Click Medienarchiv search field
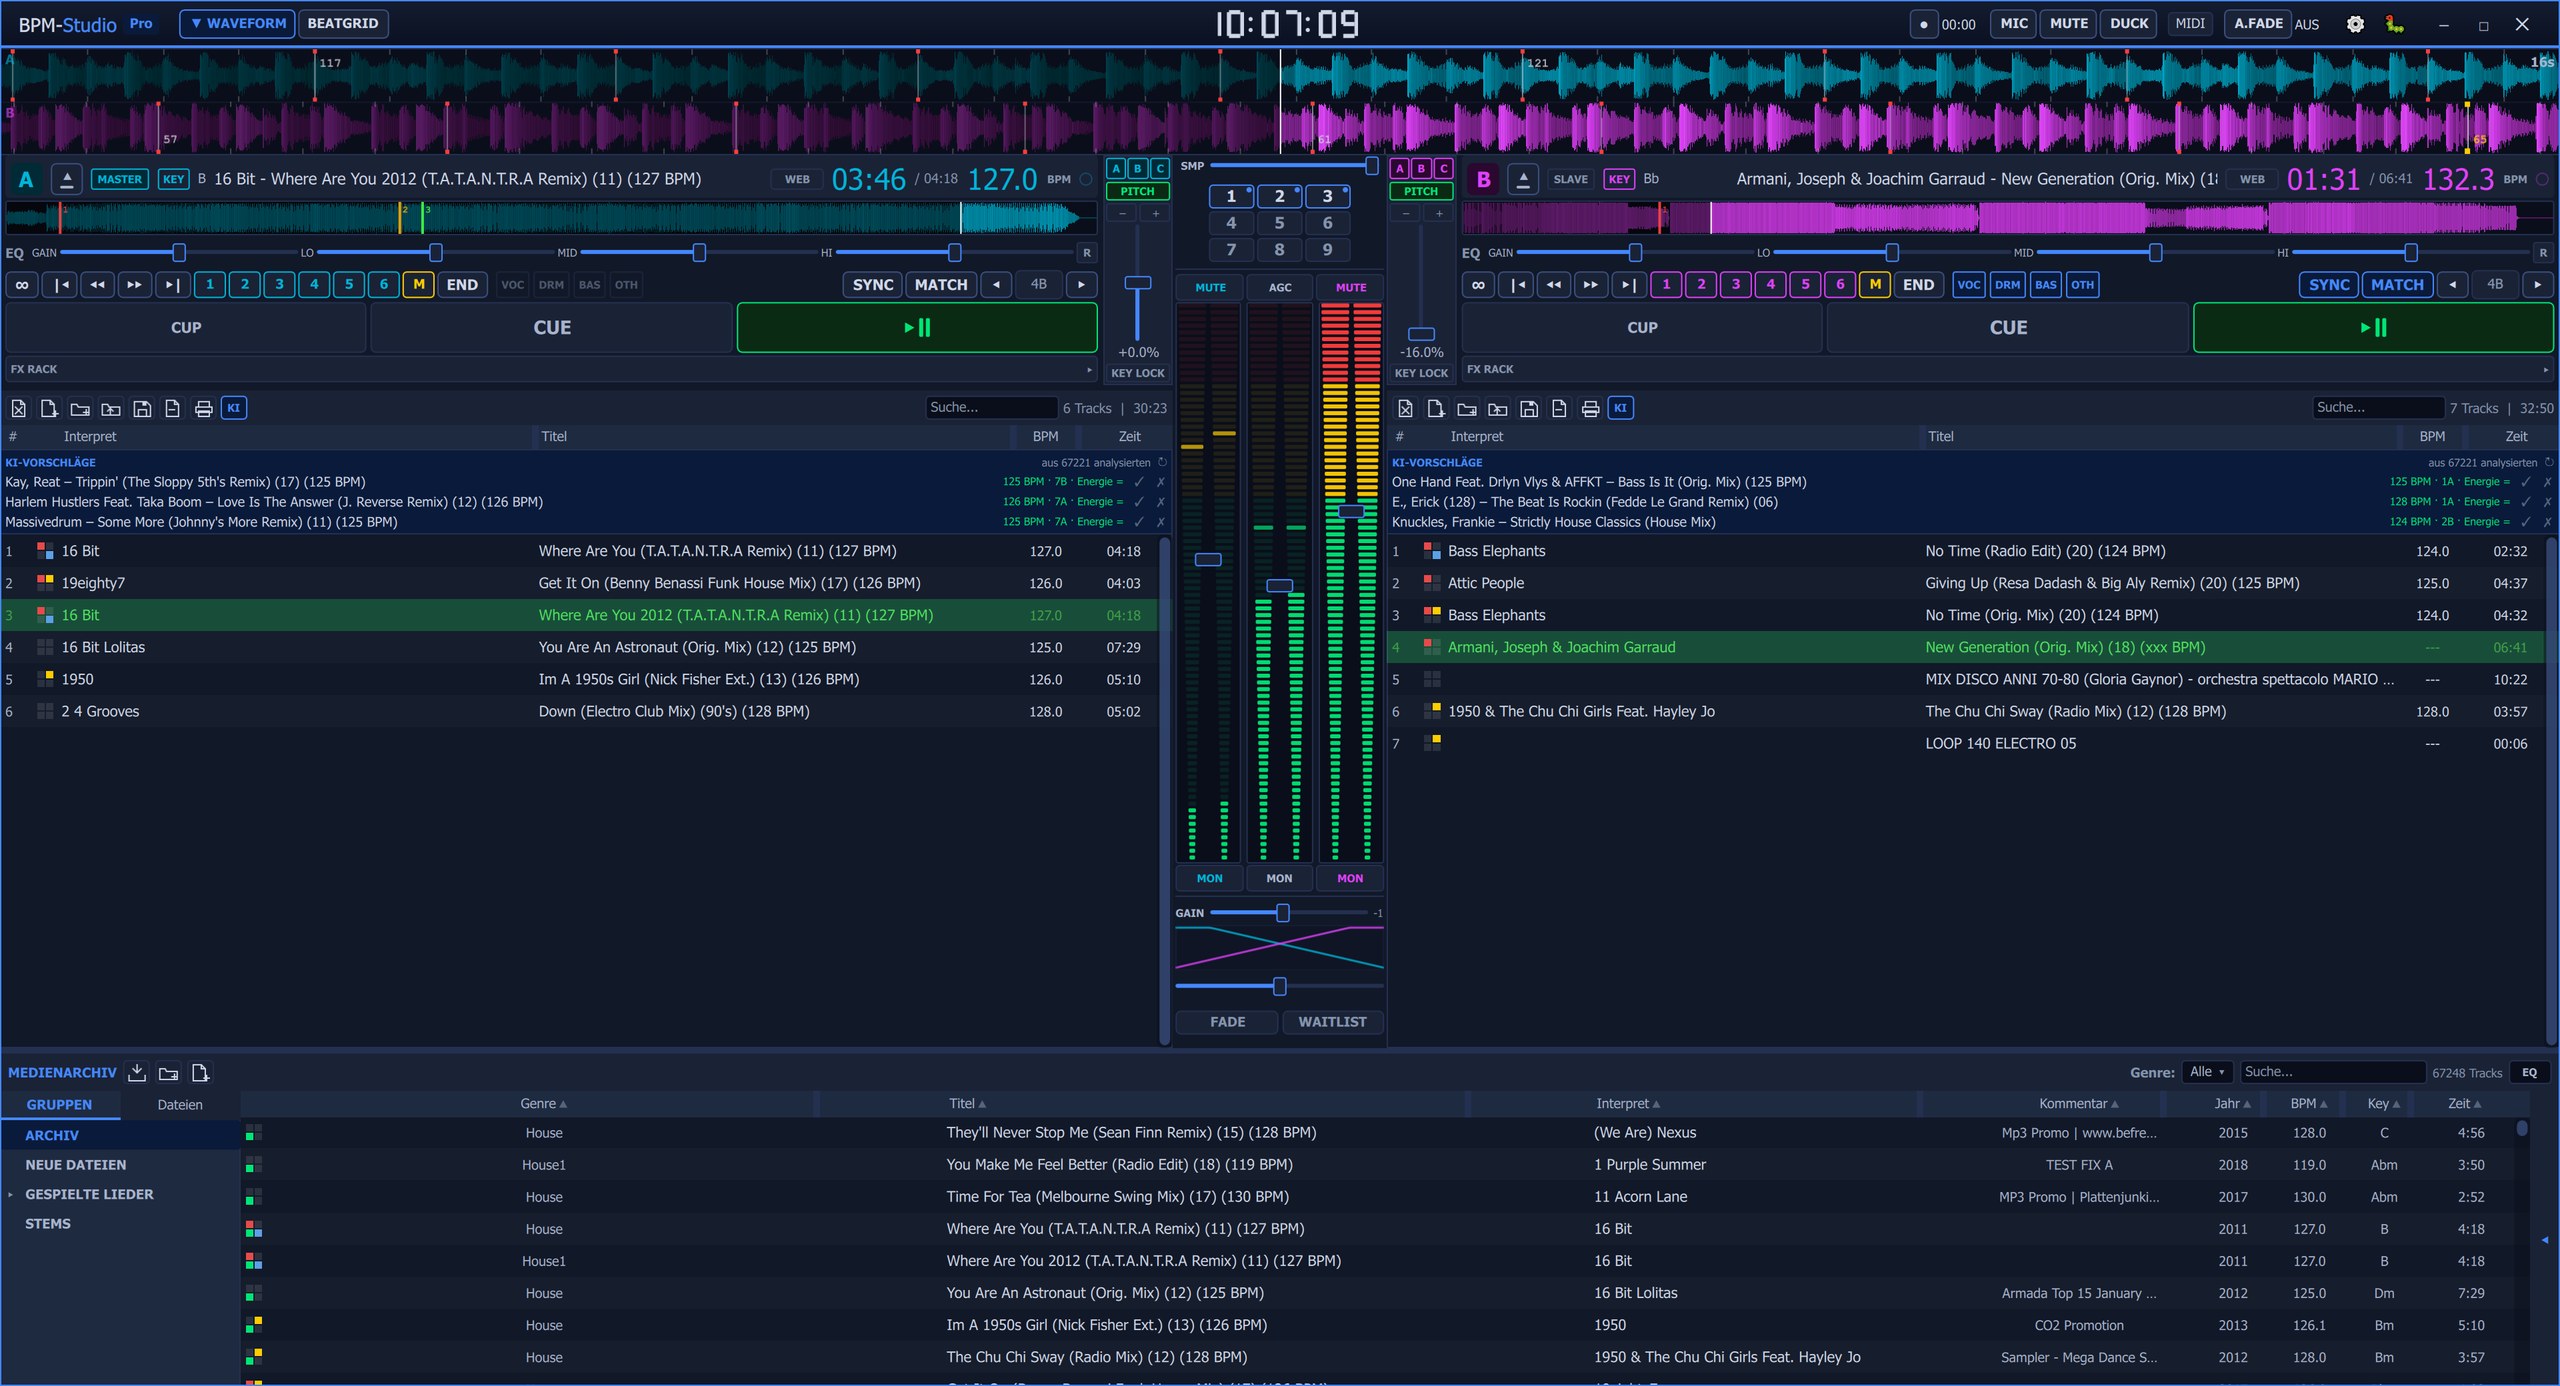Screen dimensions: 2560x1386 tap(2333, 1072)
